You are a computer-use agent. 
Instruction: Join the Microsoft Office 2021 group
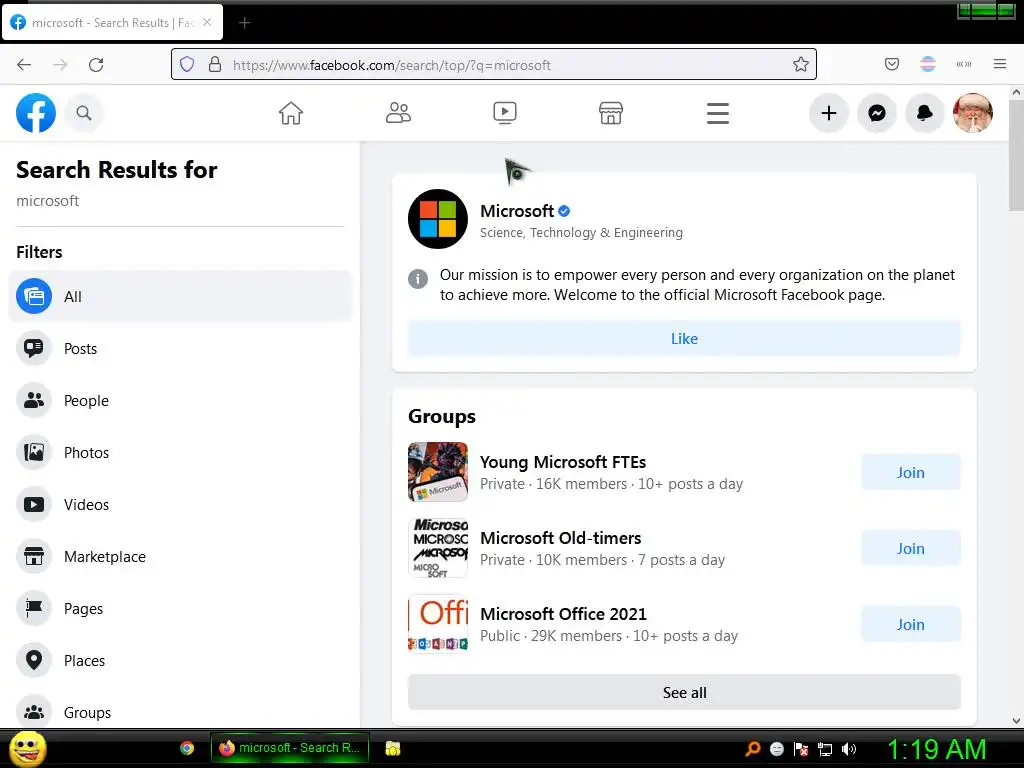coord(910,624)
